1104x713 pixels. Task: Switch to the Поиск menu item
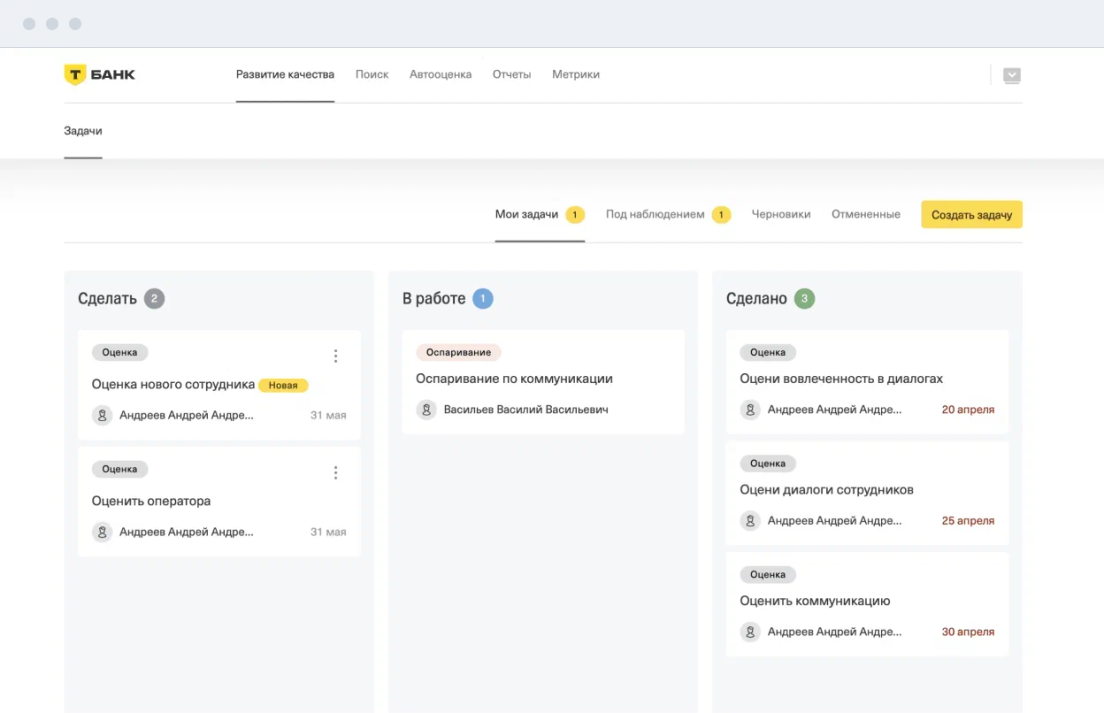click(x=372, y=75)
